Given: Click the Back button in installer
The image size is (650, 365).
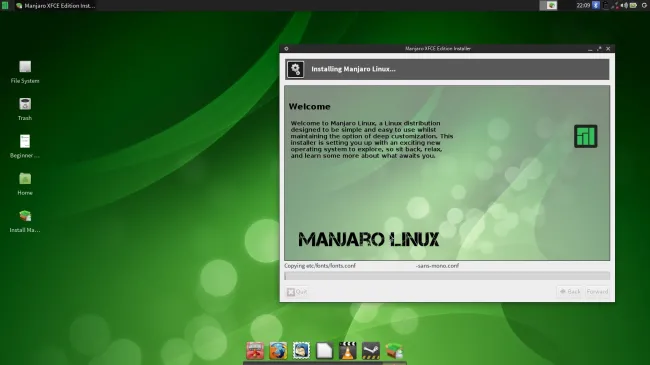Looking at the screenshot, I should pos(570,292).
